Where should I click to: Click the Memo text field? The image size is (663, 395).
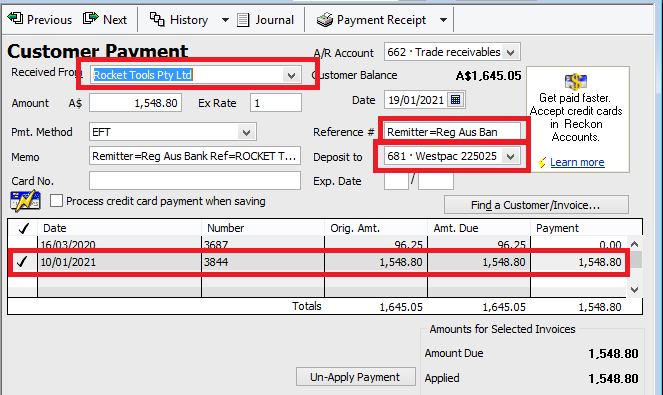pos(195,156)
